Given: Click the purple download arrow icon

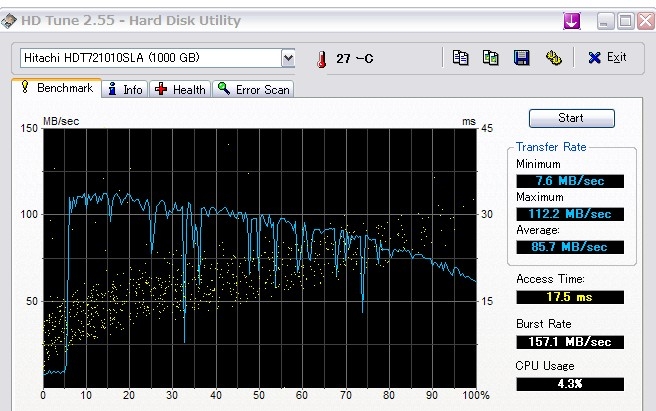Looking at the screenshot, I should pyautogui.click(x=572, y=21).
